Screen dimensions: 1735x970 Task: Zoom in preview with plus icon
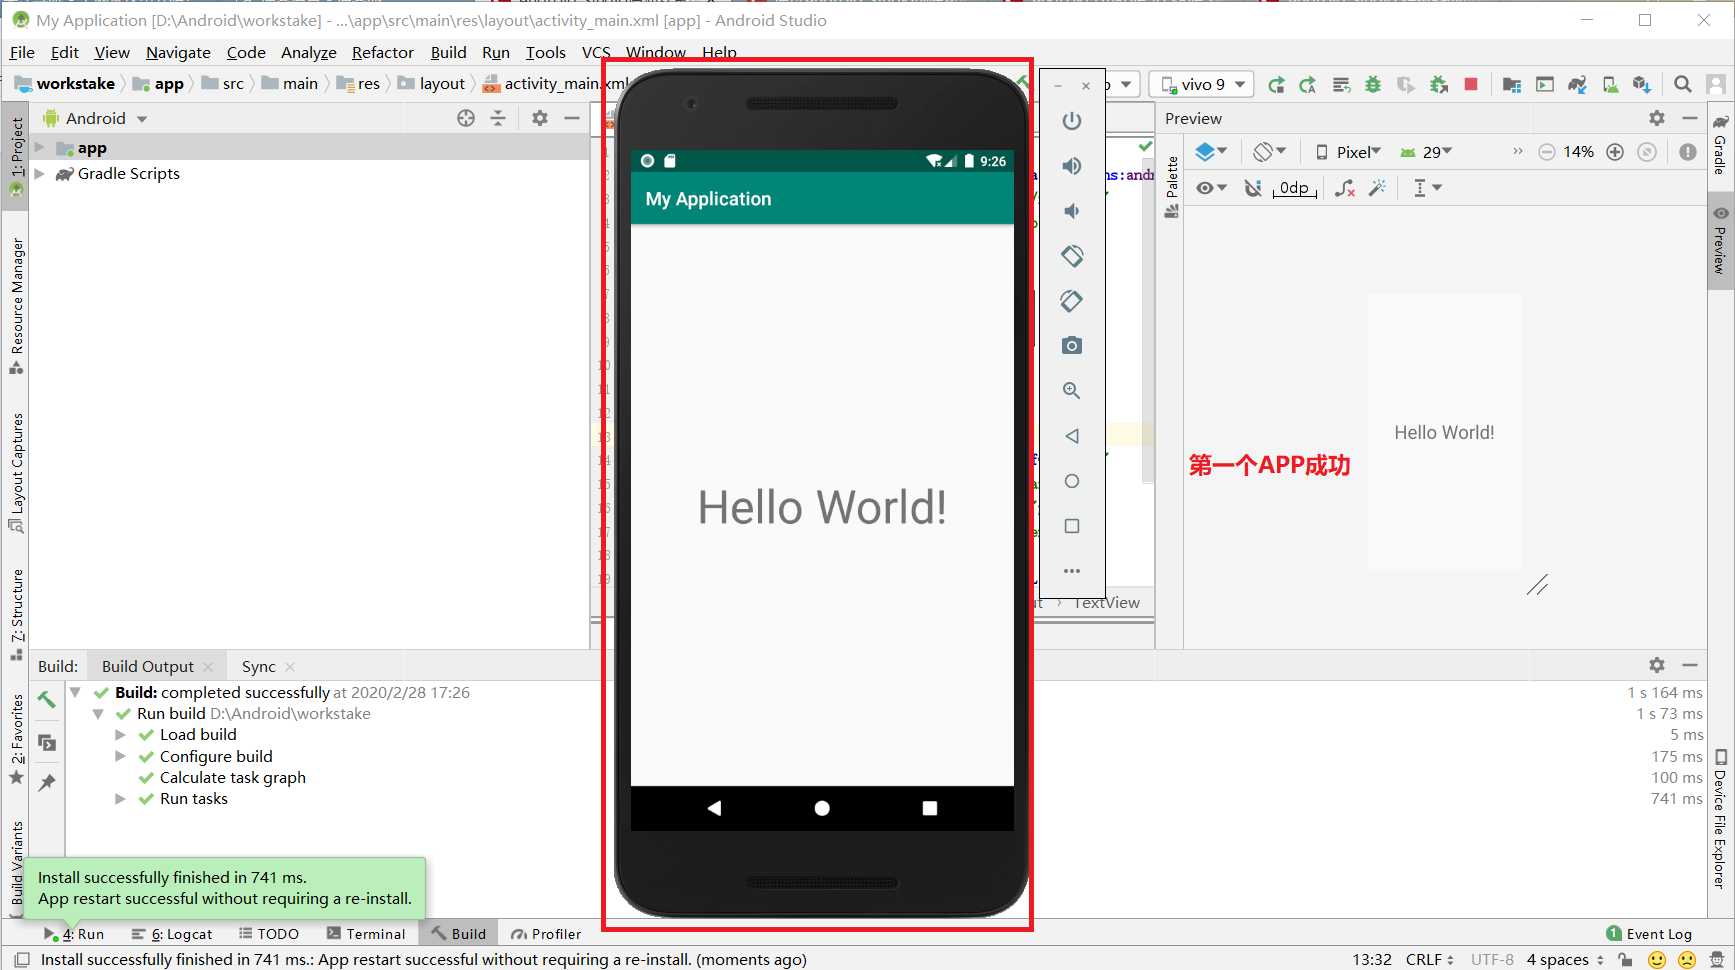tap(1615, 152)
